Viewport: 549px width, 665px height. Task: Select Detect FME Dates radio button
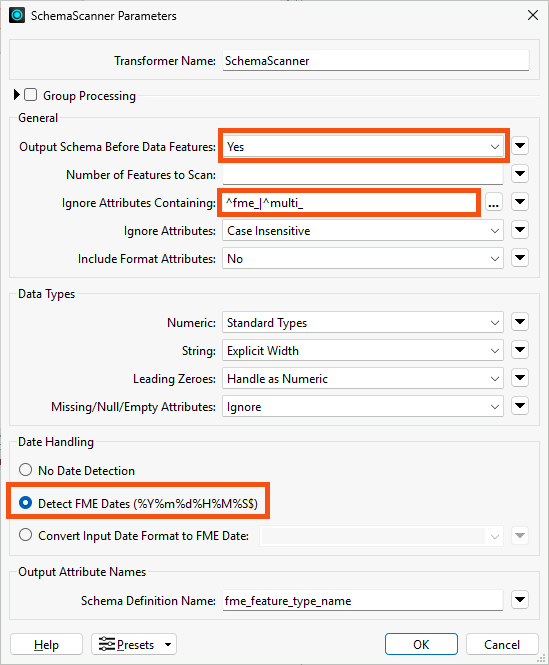tap(25, 503)
